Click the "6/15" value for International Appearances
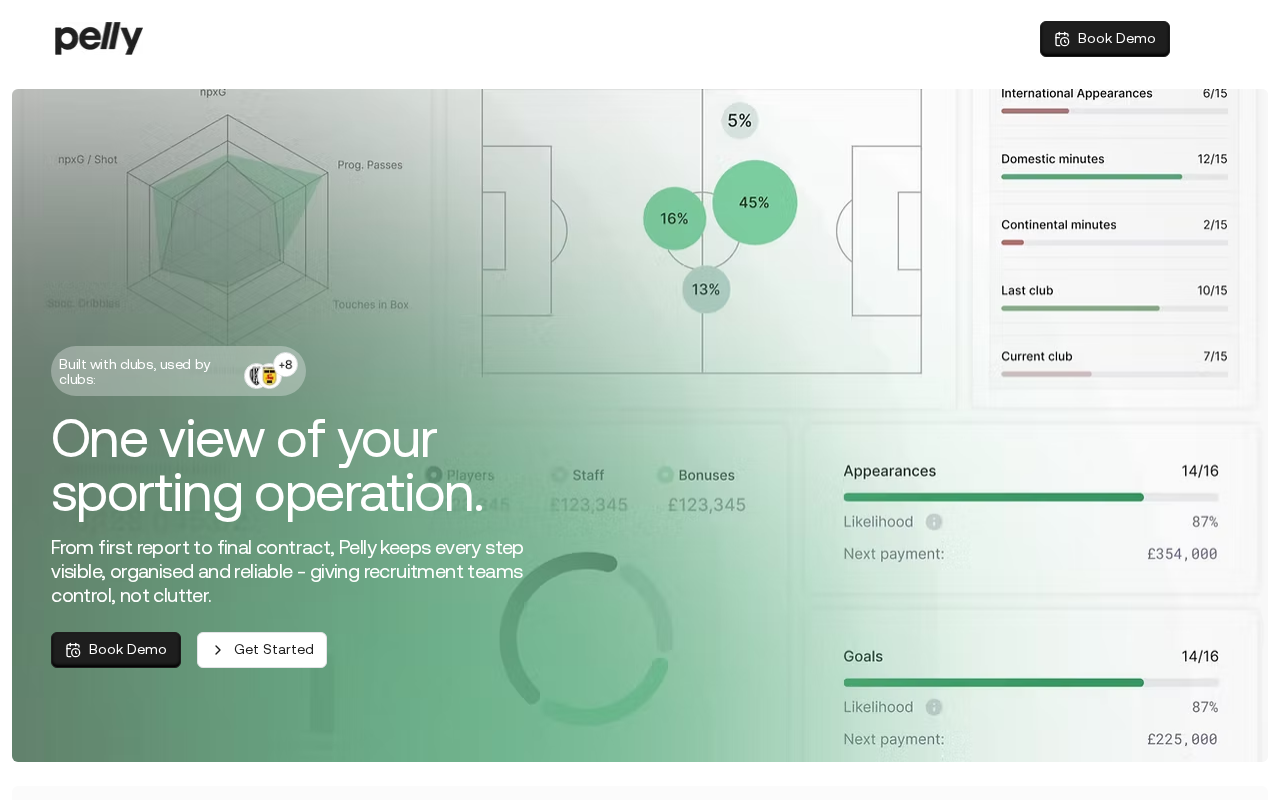Screen dimensions: 1280x800 (1215, 93)
